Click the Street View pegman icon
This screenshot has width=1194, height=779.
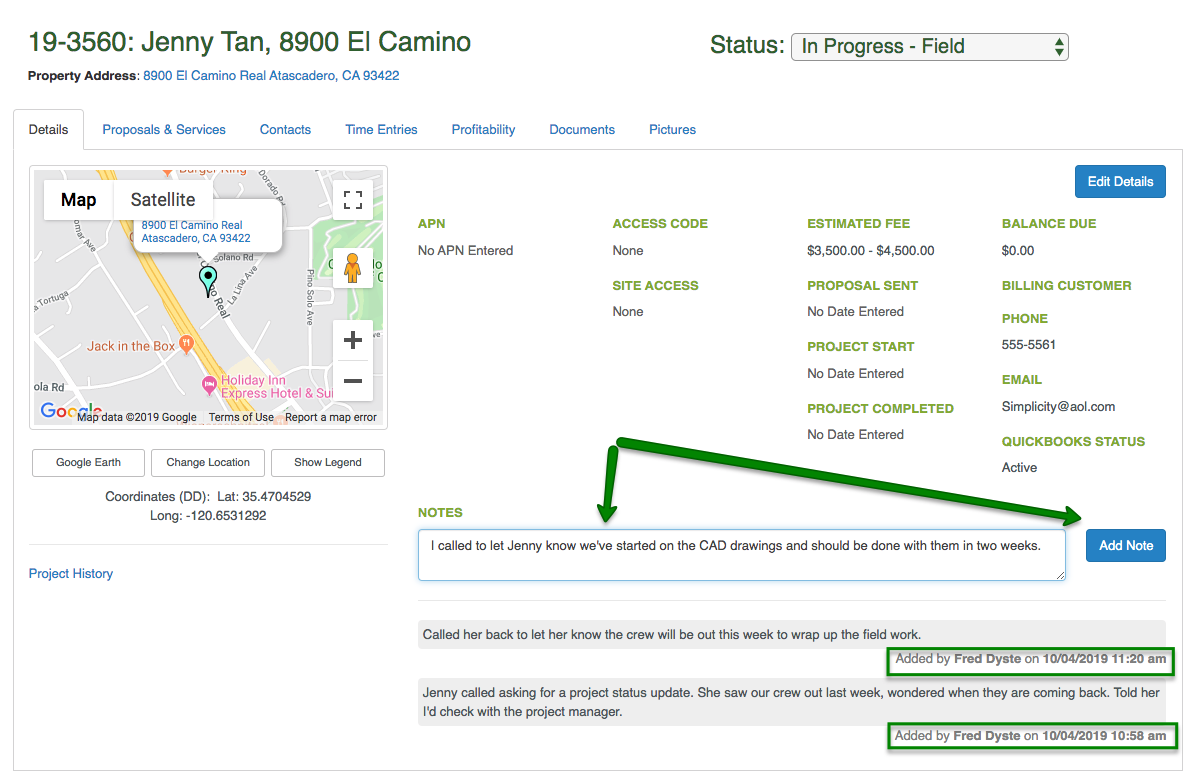pyautogui.click(x=353, y=268)
